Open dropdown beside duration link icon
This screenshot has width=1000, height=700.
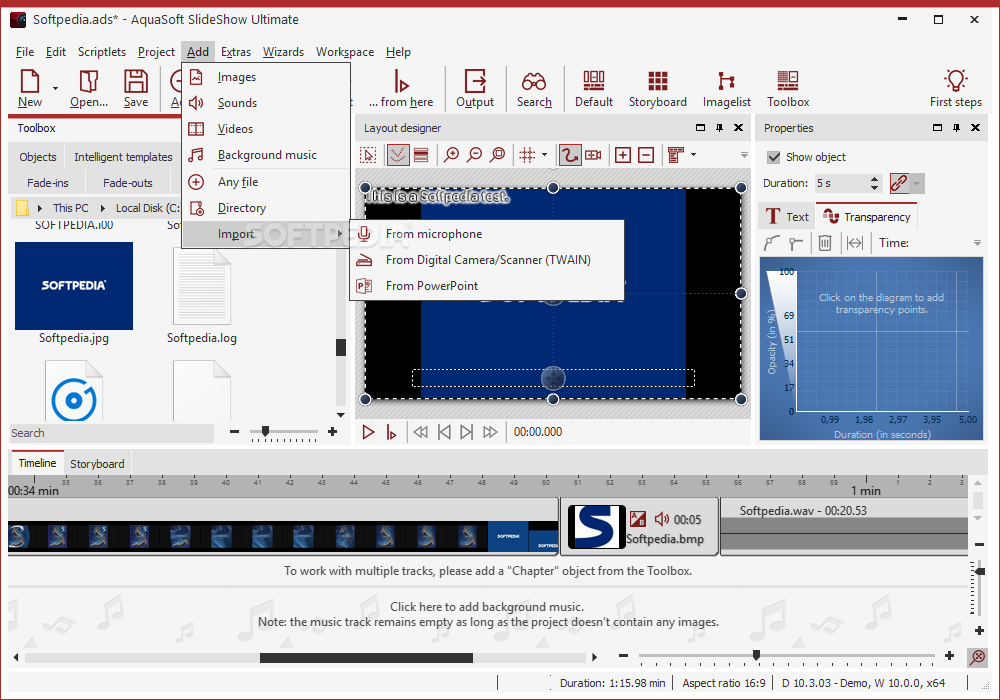[916, 184]
